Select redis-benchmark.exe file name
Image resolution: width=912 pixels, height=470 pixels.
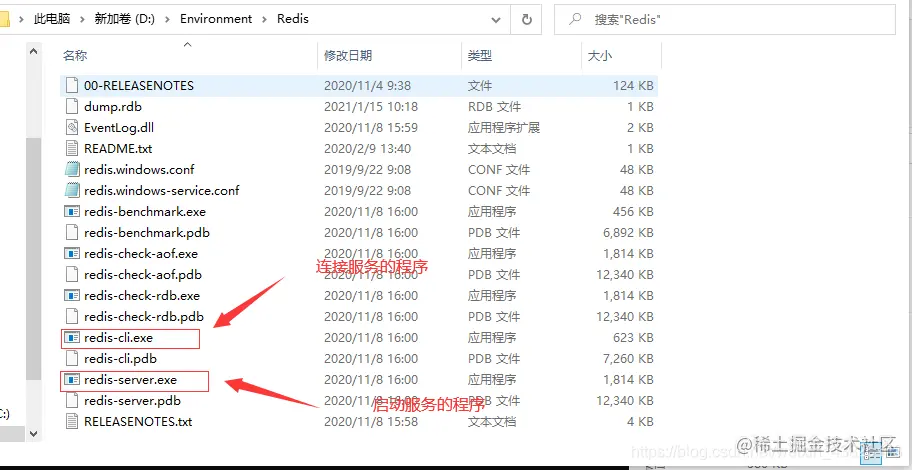tap(145, 212)
